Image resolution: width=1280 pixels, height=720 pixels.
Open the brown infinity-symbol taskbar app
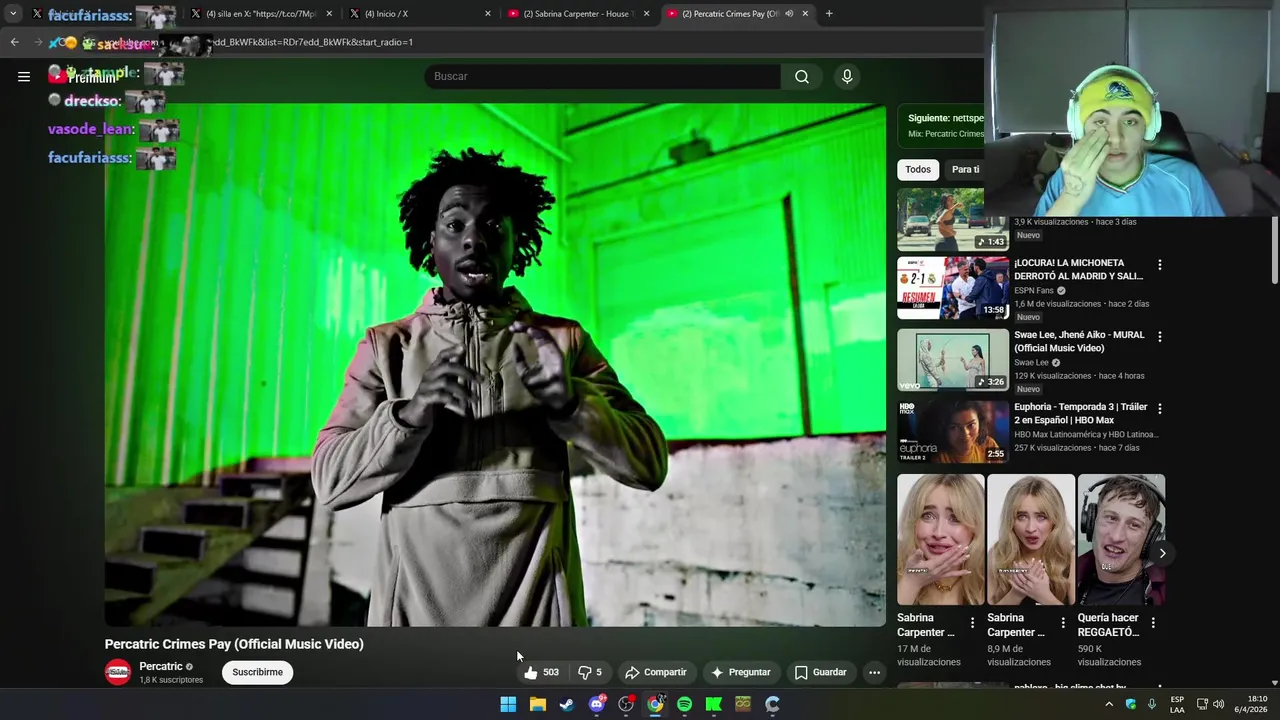point(743,704)
